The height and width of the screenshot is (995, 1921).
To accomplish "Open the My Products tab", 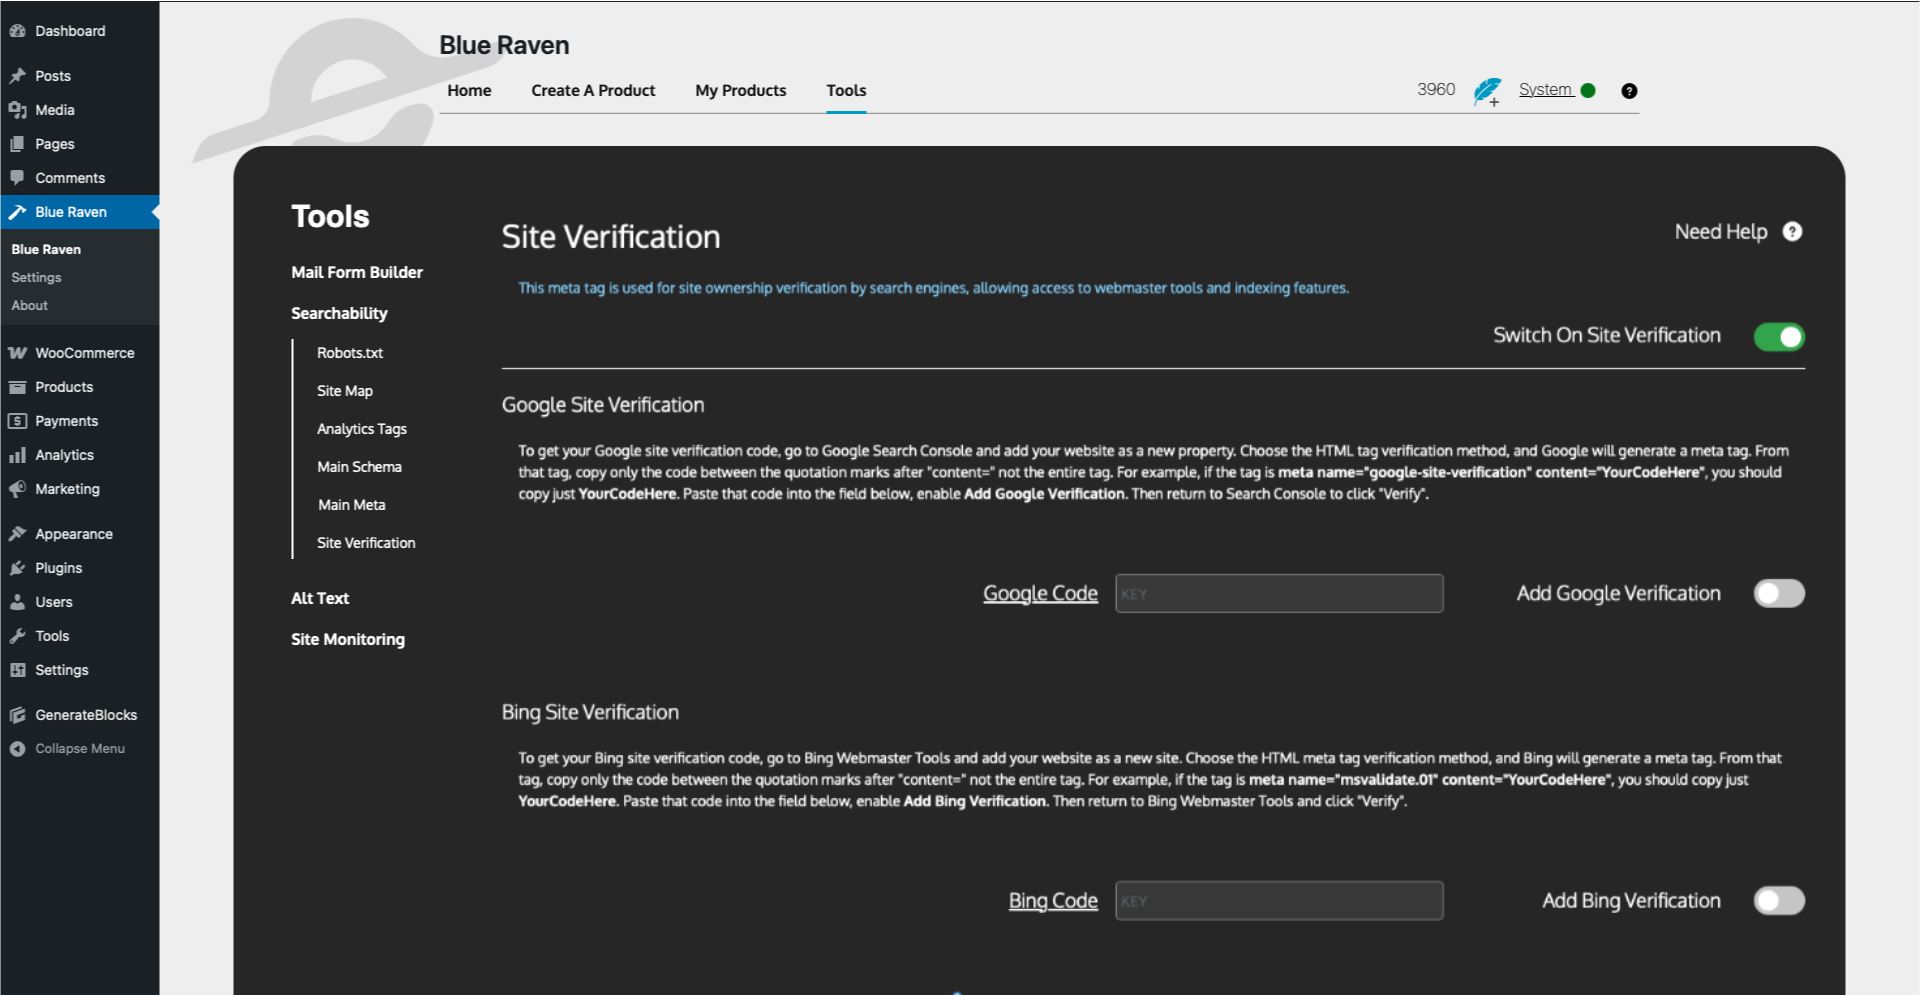I will coord(741,90).
